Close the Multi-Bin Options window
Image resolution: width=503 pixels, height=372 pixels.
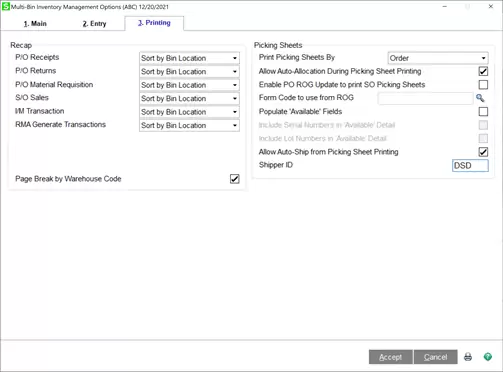coord(491,6)
